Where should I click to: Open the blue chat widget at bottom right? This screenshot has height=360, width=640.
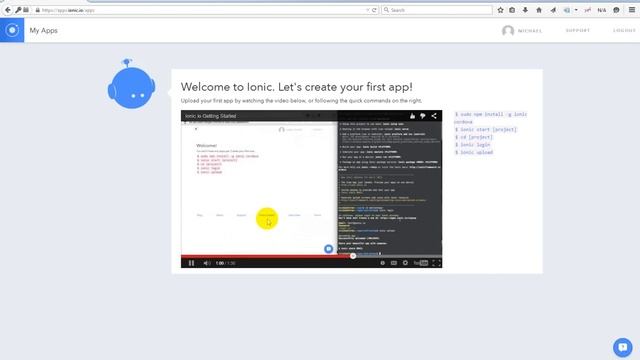tap(622, 347)
